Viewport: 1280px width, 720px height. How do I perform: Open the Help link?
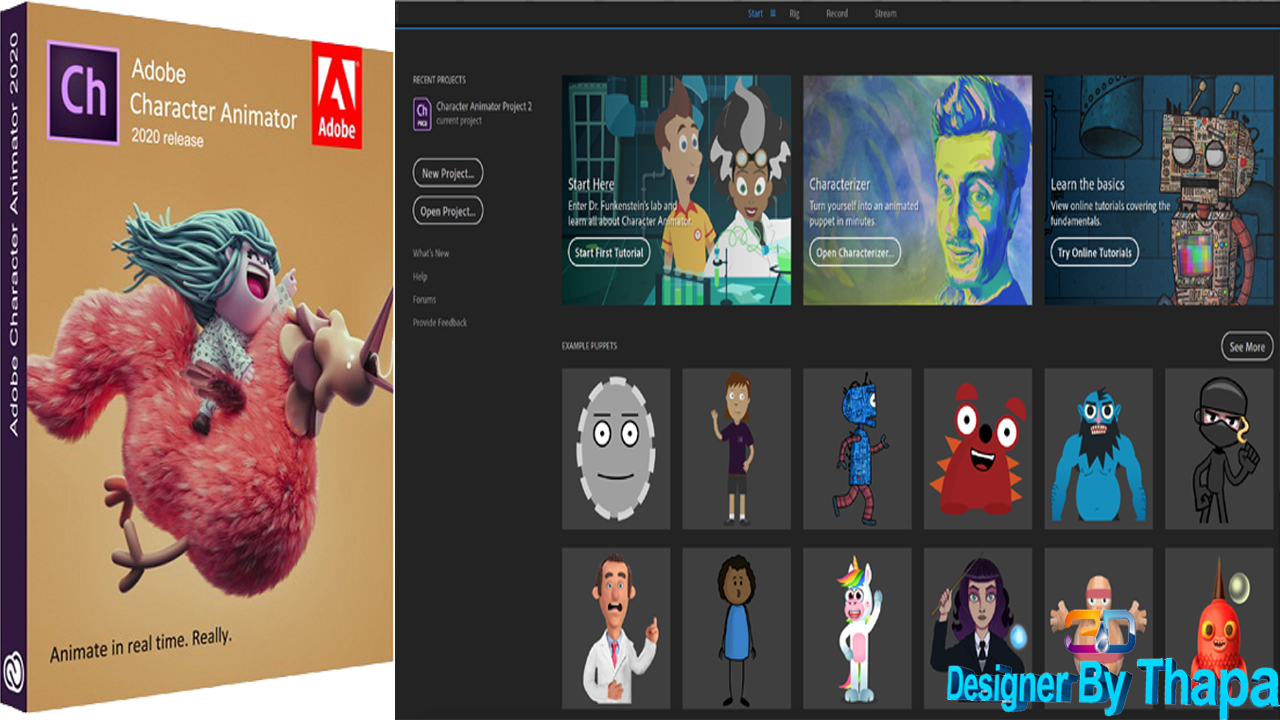point(420,276)
